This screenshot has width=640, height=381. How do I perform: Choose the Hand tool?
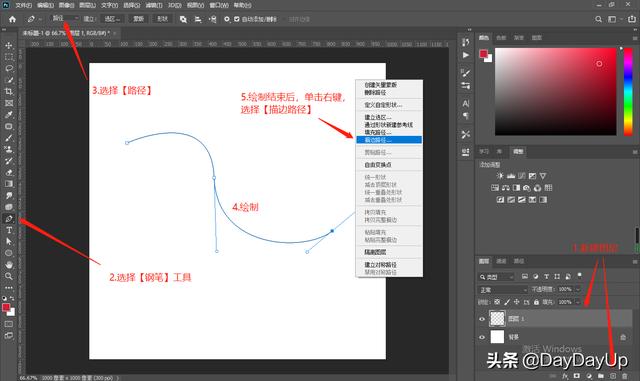pos(9,265)
